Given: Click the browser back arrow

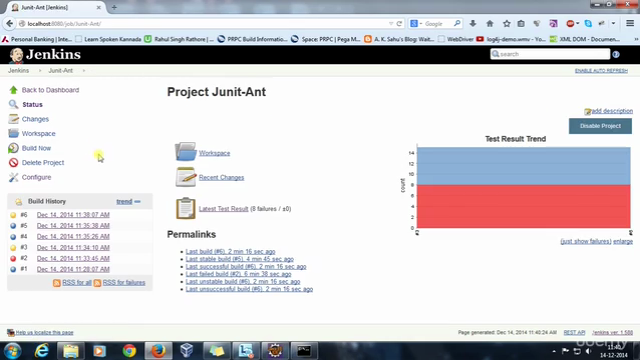Looking at the screenshot, I should tap(9, 24).
